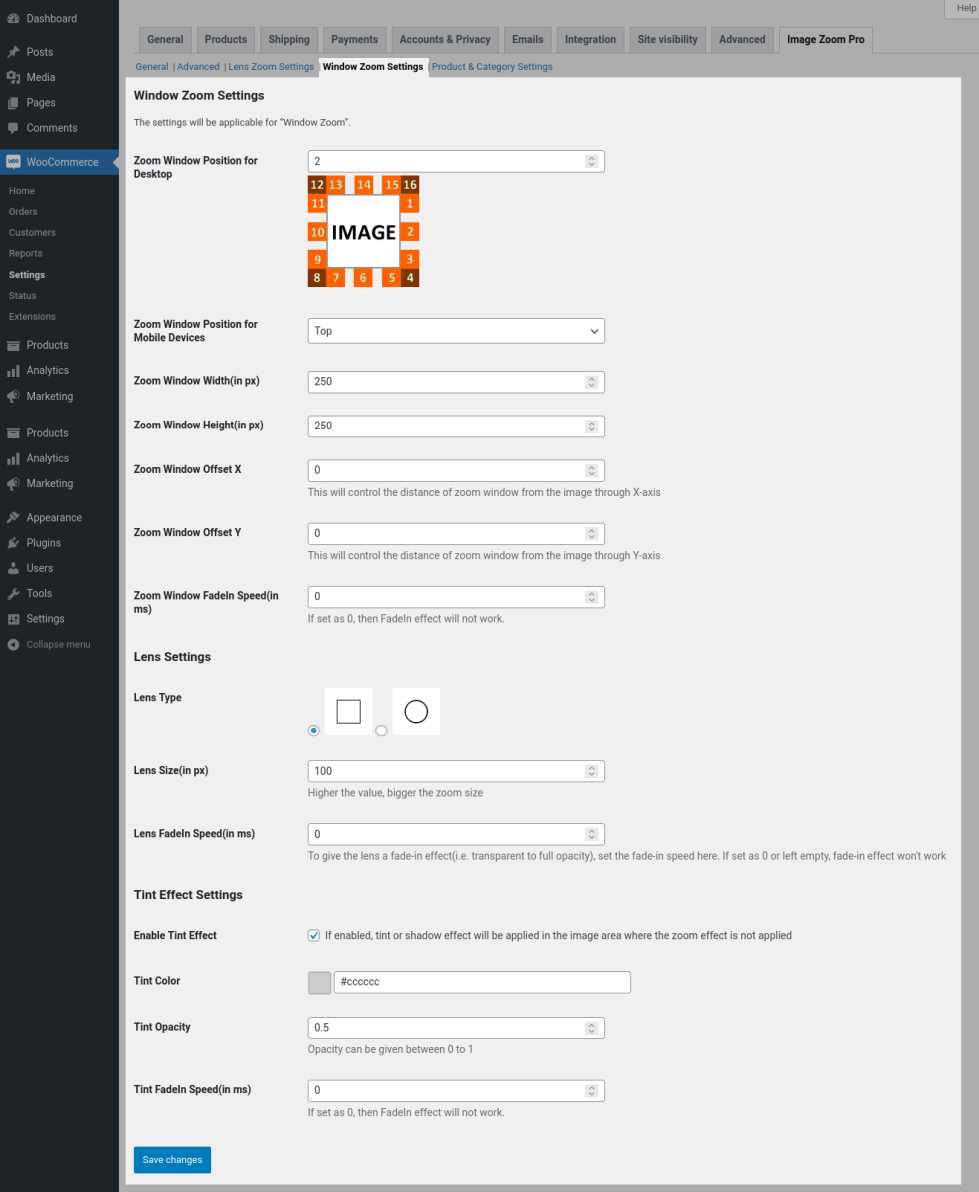Click the Zoom Window FadeIn Speed stepper

click(x=591, y=597)
